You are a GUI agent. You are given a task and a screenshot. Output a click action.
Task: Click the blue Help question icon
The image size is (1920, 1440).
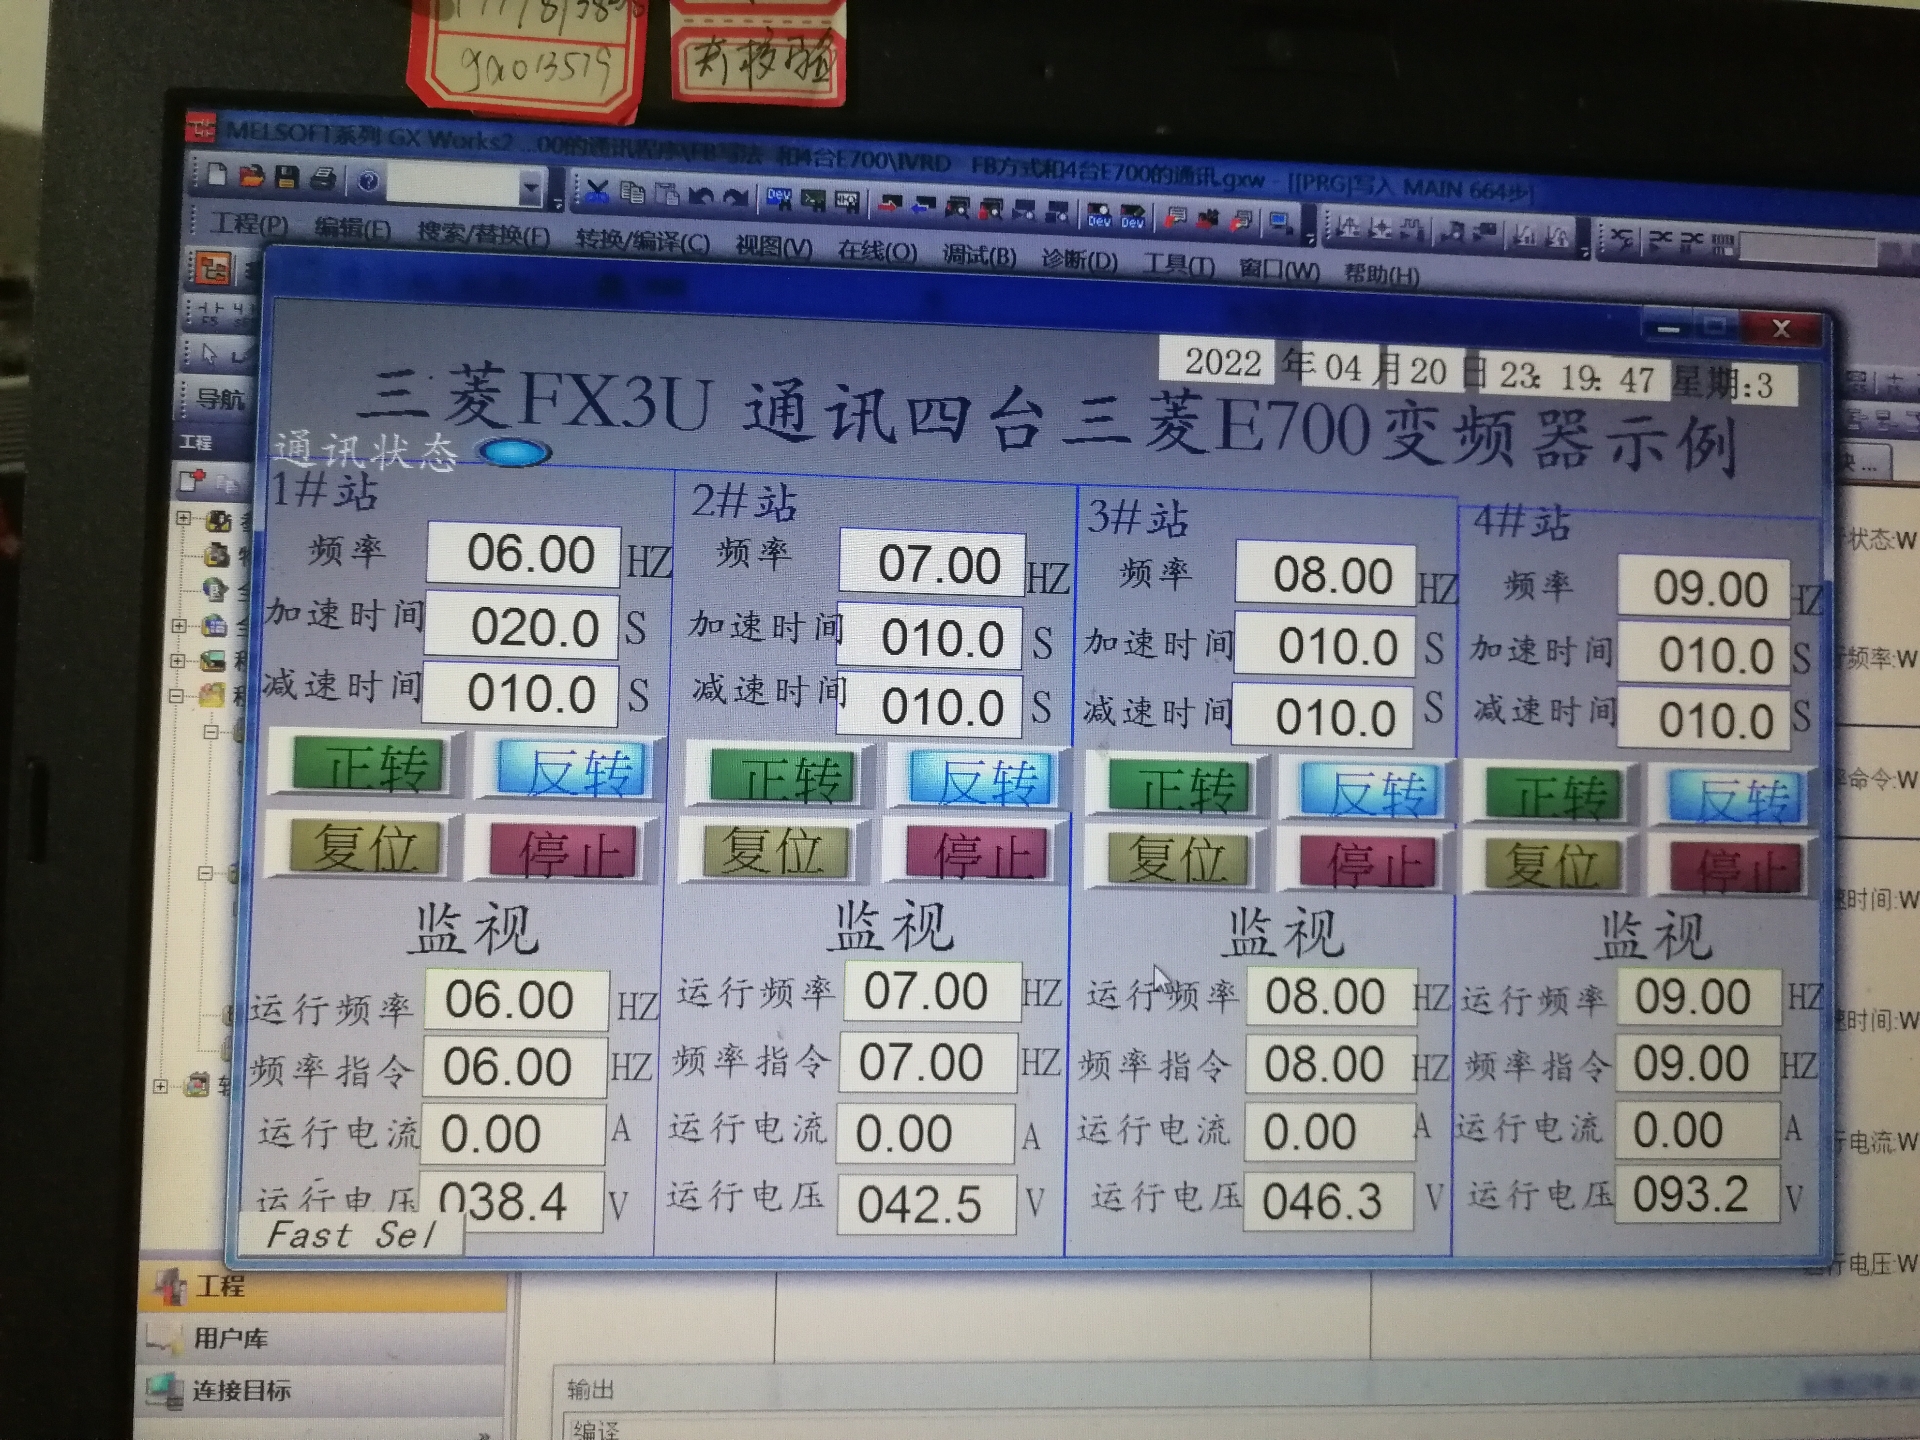point(368,181)
